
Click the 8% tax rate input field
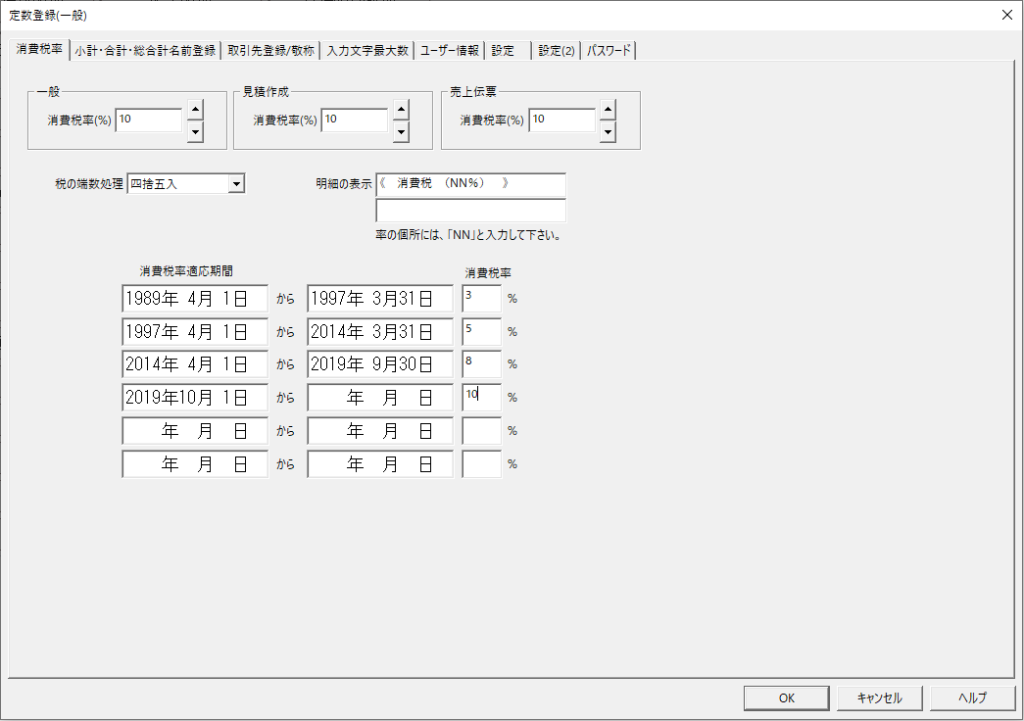[x=481, y=364]
